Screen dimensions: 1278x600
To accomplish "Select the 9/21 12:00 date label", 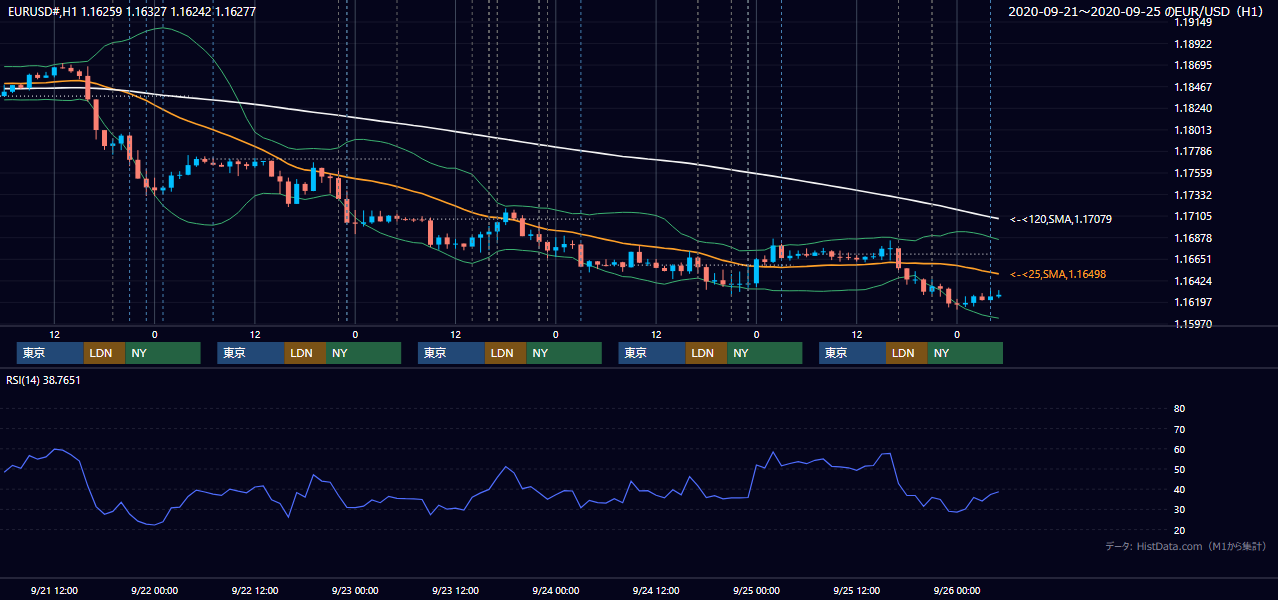I will tap(54, 590).
